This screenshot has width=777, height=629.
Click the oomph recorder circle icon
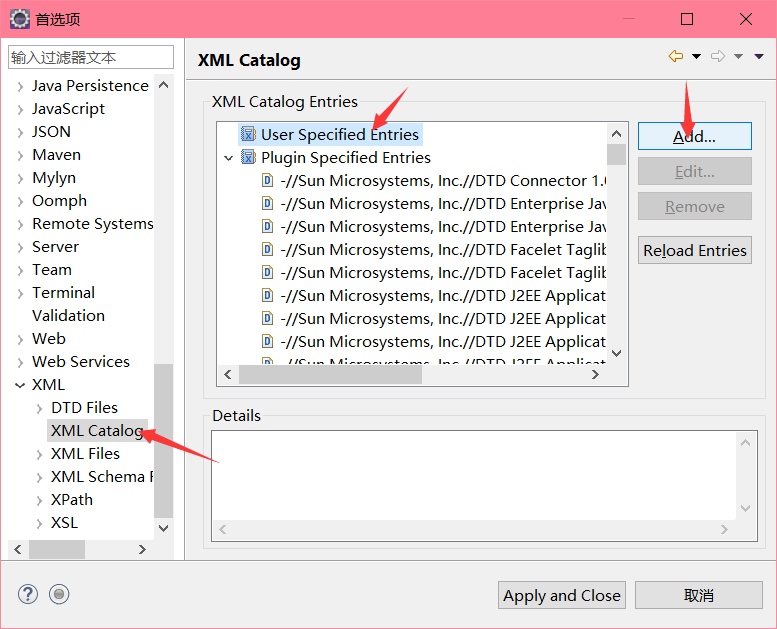coord(59,594)
